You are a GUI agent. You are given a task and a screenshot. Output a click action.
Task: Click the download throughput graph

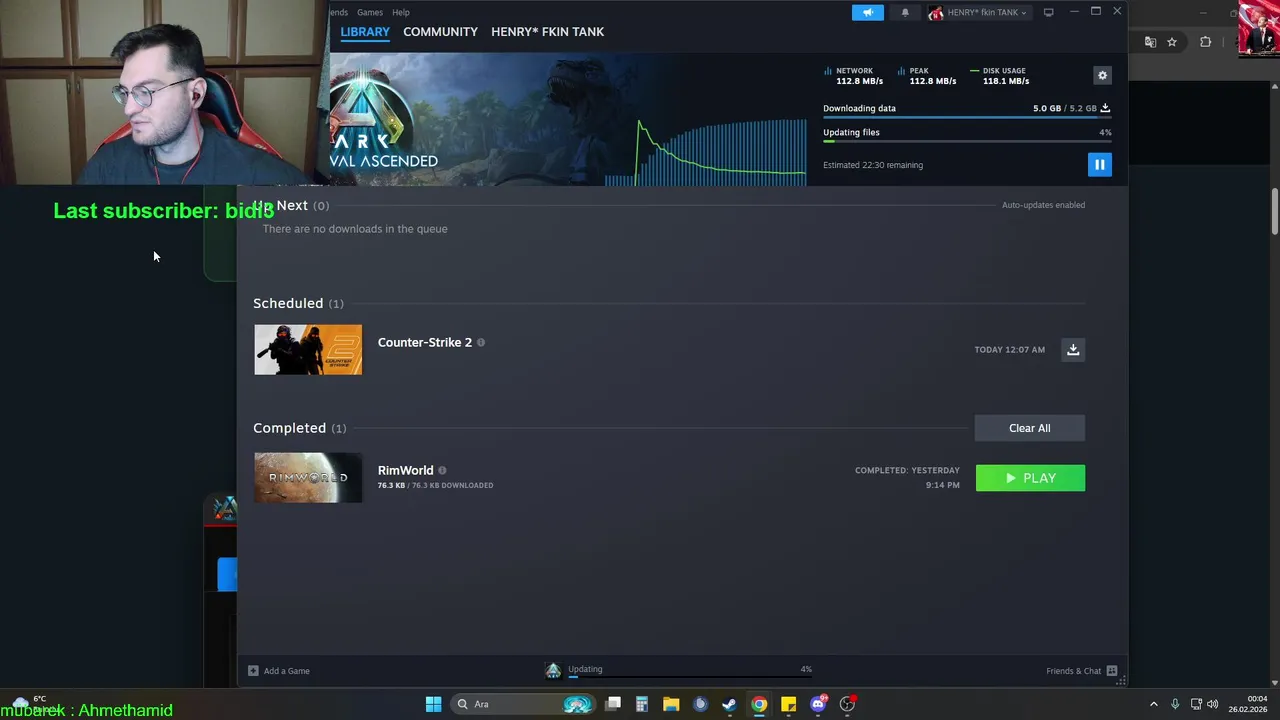click(705, 152)
